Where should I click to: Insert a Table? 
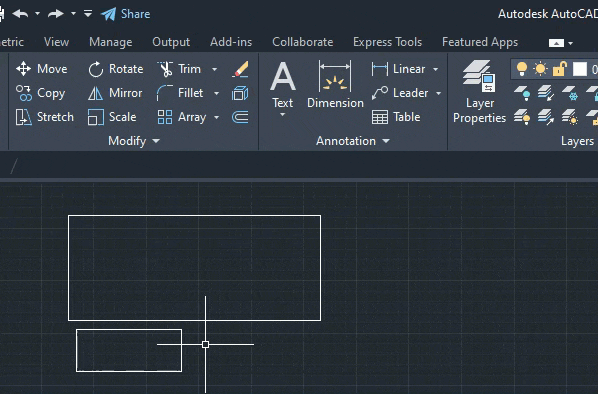[x=396, y=117]
